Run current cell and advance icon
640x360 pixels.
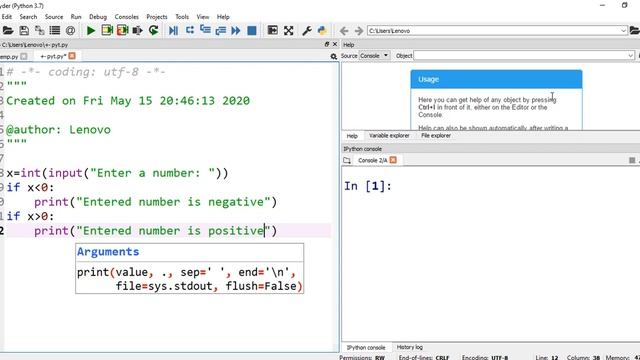(x=122, y=31)
